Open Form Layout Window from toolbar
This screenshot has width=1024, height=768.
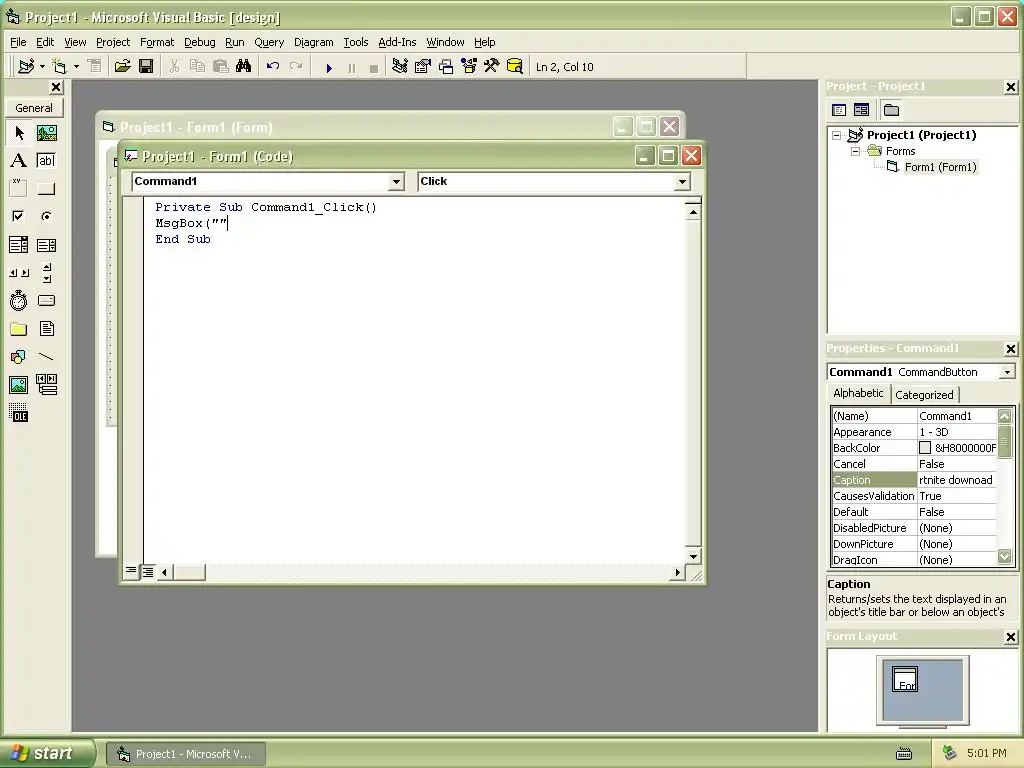point(446,67)
